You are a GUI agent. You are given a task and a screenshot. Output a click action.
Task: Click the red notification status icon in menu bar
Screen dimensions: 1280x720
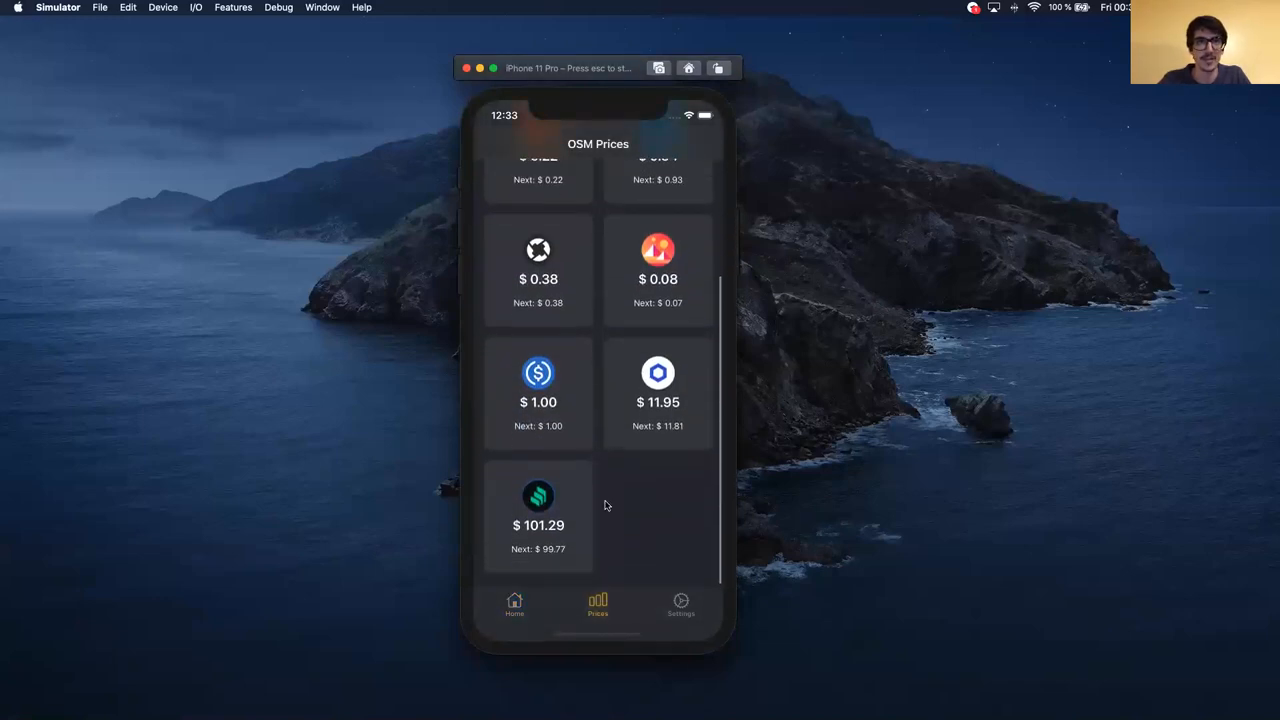click(x=974, y=7)
